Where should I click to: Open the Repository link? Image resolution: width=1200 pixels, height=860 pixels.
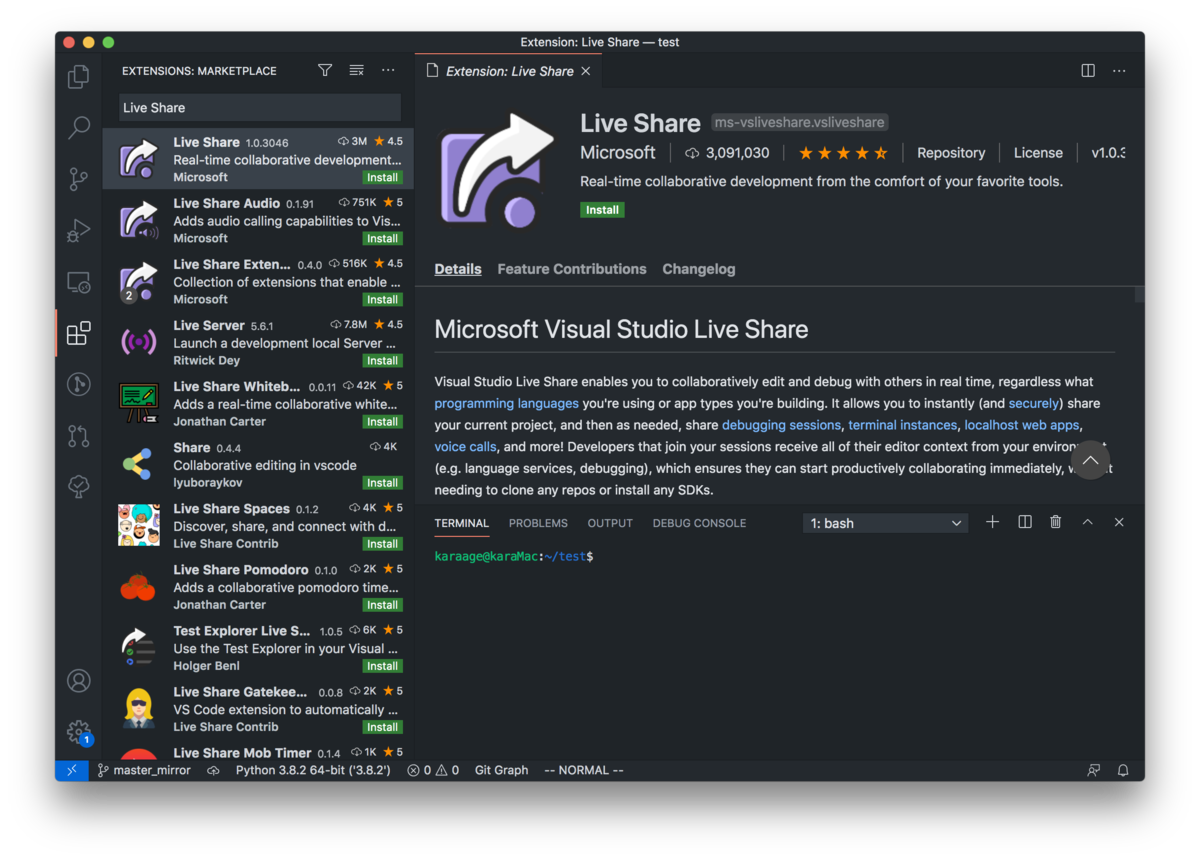pos(951,153)
